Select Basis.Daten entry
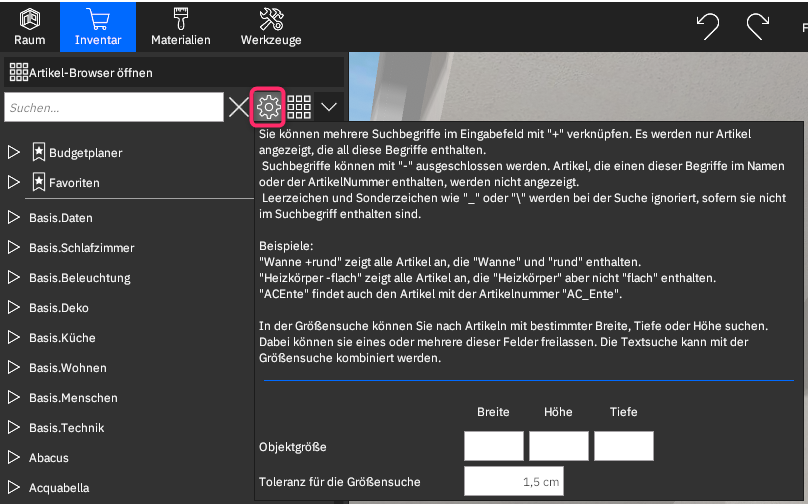This screenshot has width=808, height=504. point(61,218)
